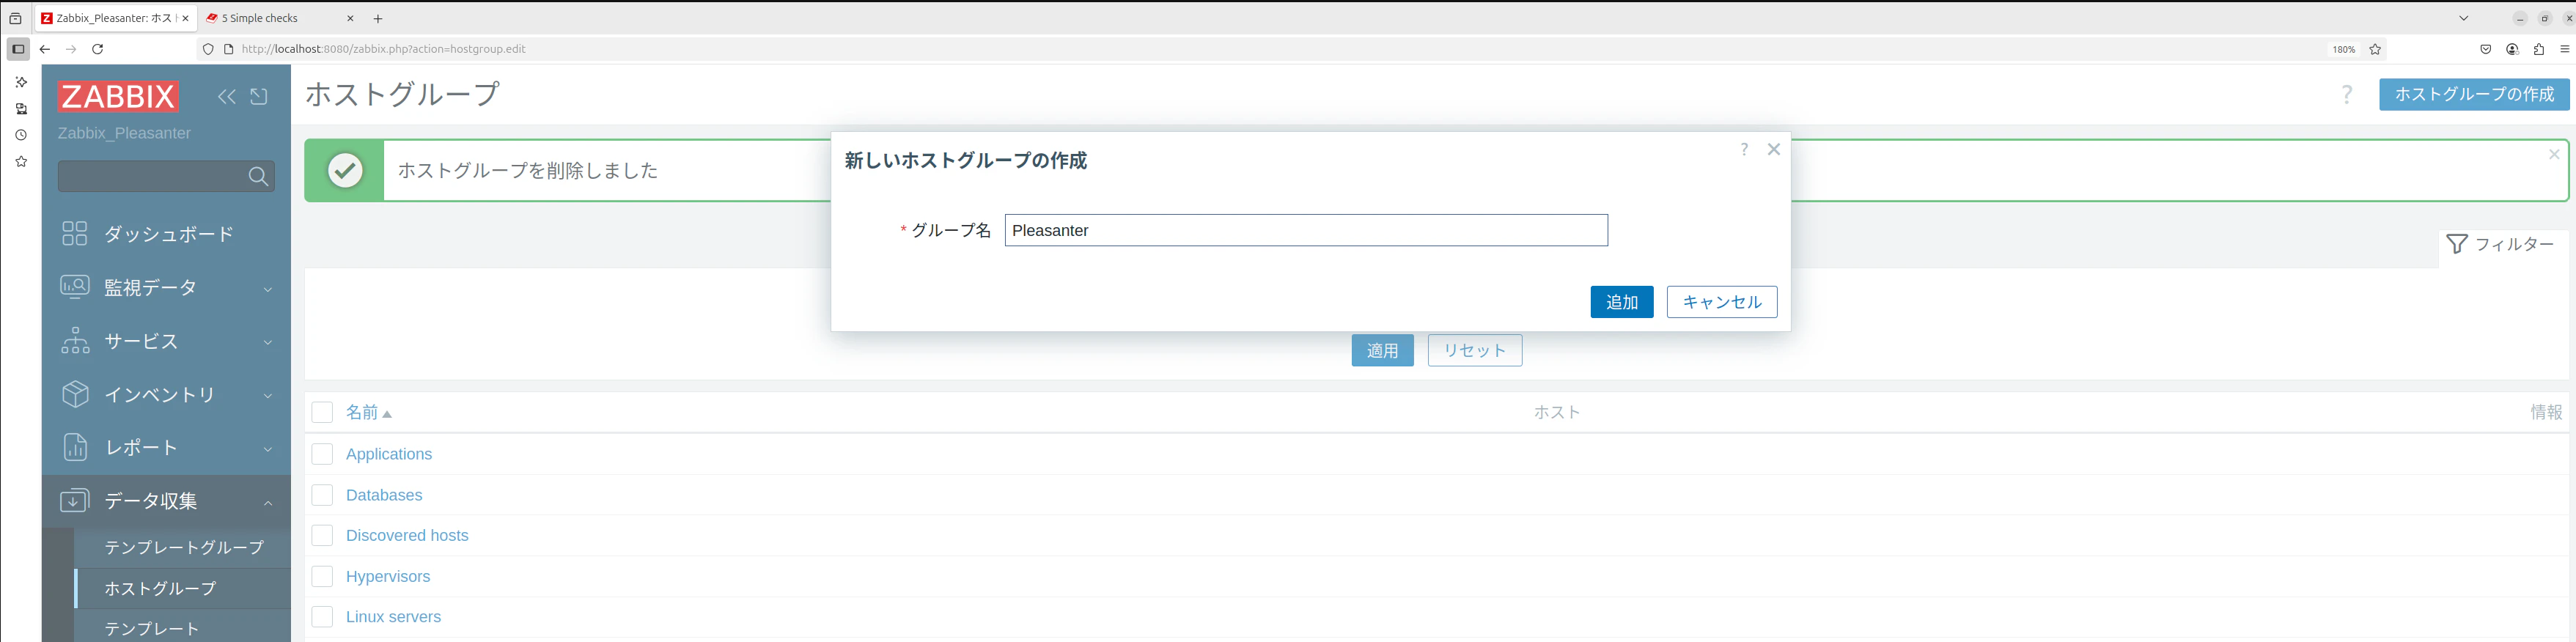
Task: Click the リセット filter button
Action: point(1475,350)
